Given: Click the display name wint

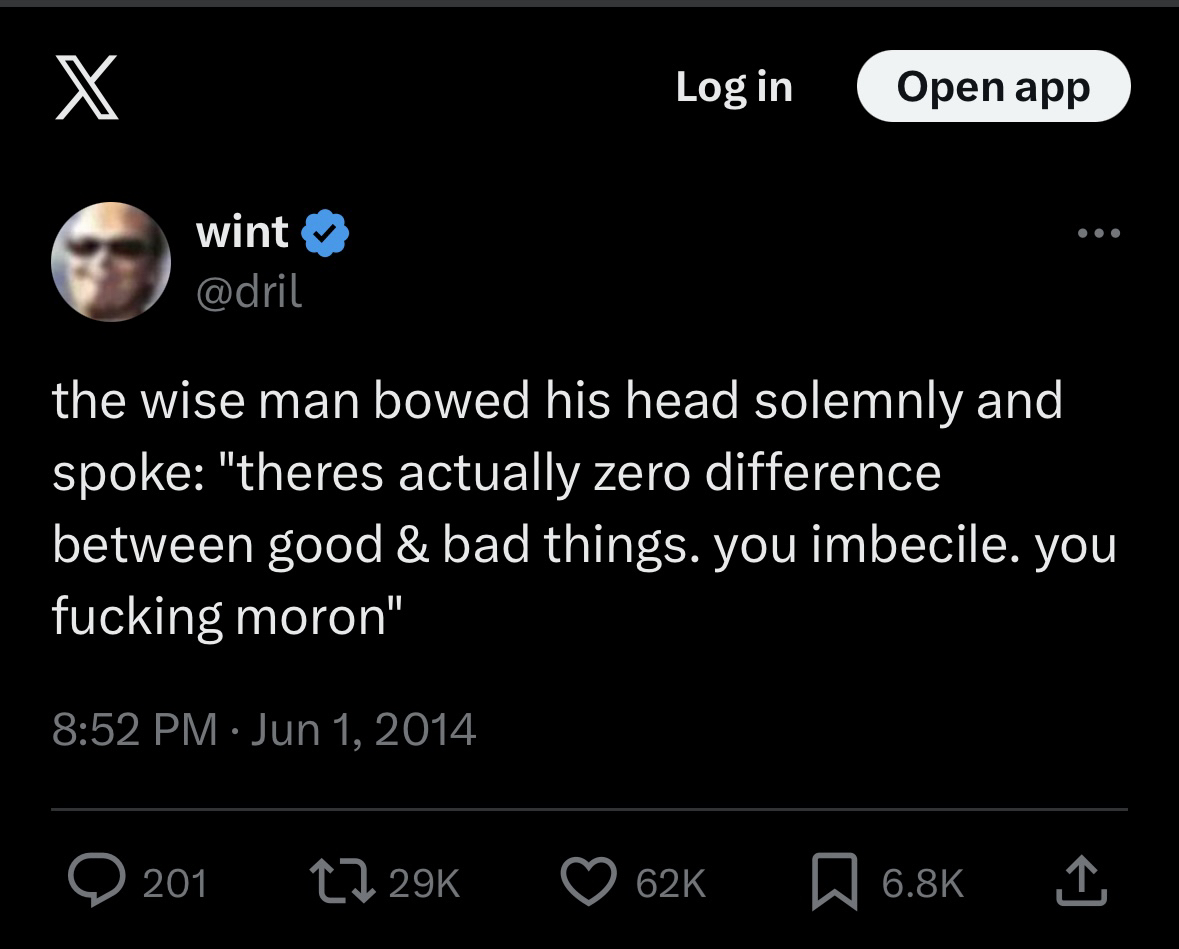Looking at the screenshot, I should tap(243, 232).
